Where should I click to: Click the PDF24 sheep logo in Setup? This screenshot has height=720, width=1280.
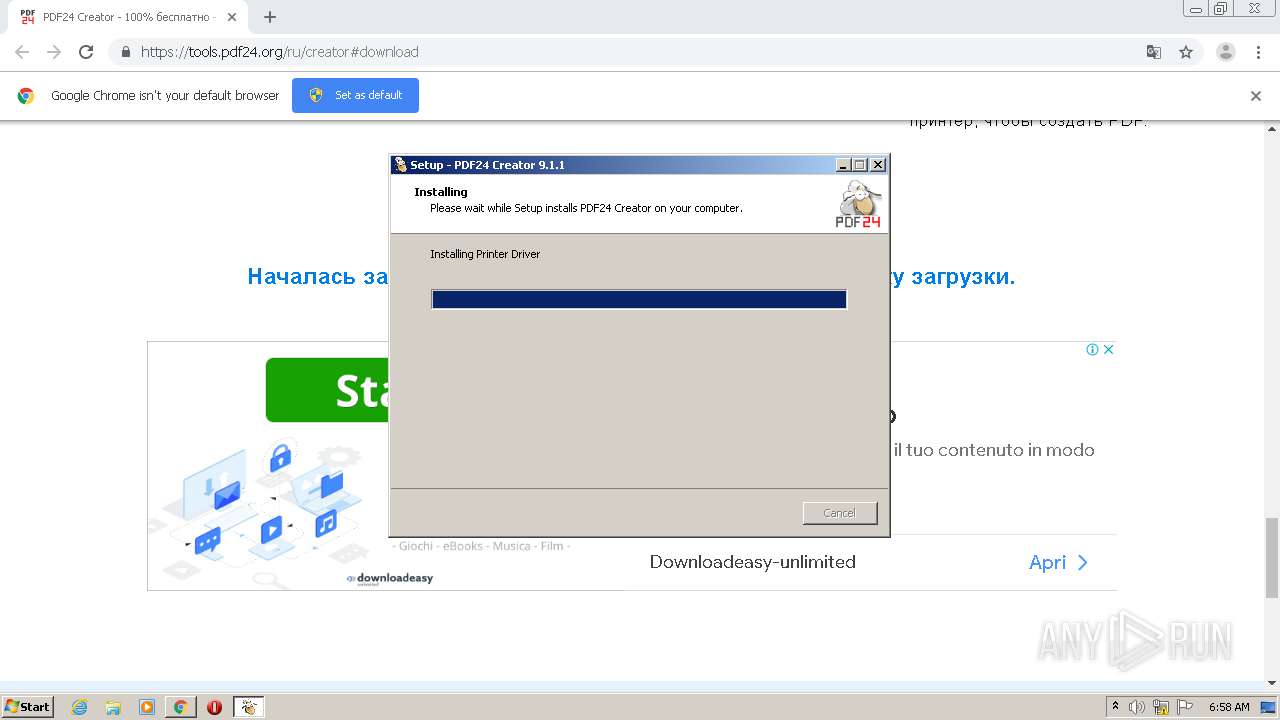[858, 204]
